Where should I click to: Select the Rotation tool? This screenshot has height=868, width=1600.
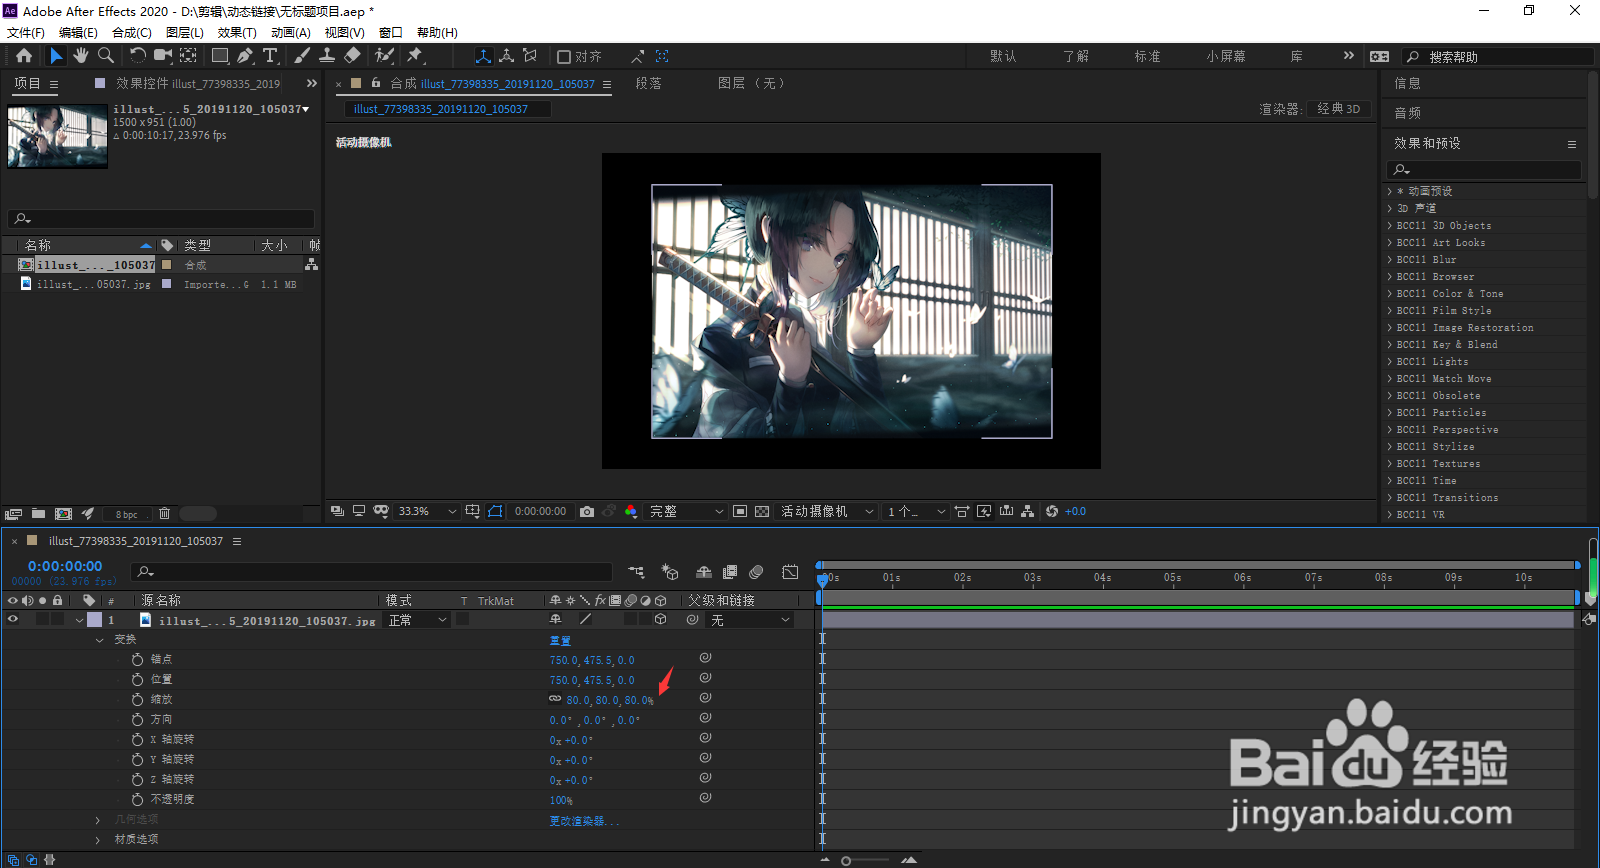(138, 56)
